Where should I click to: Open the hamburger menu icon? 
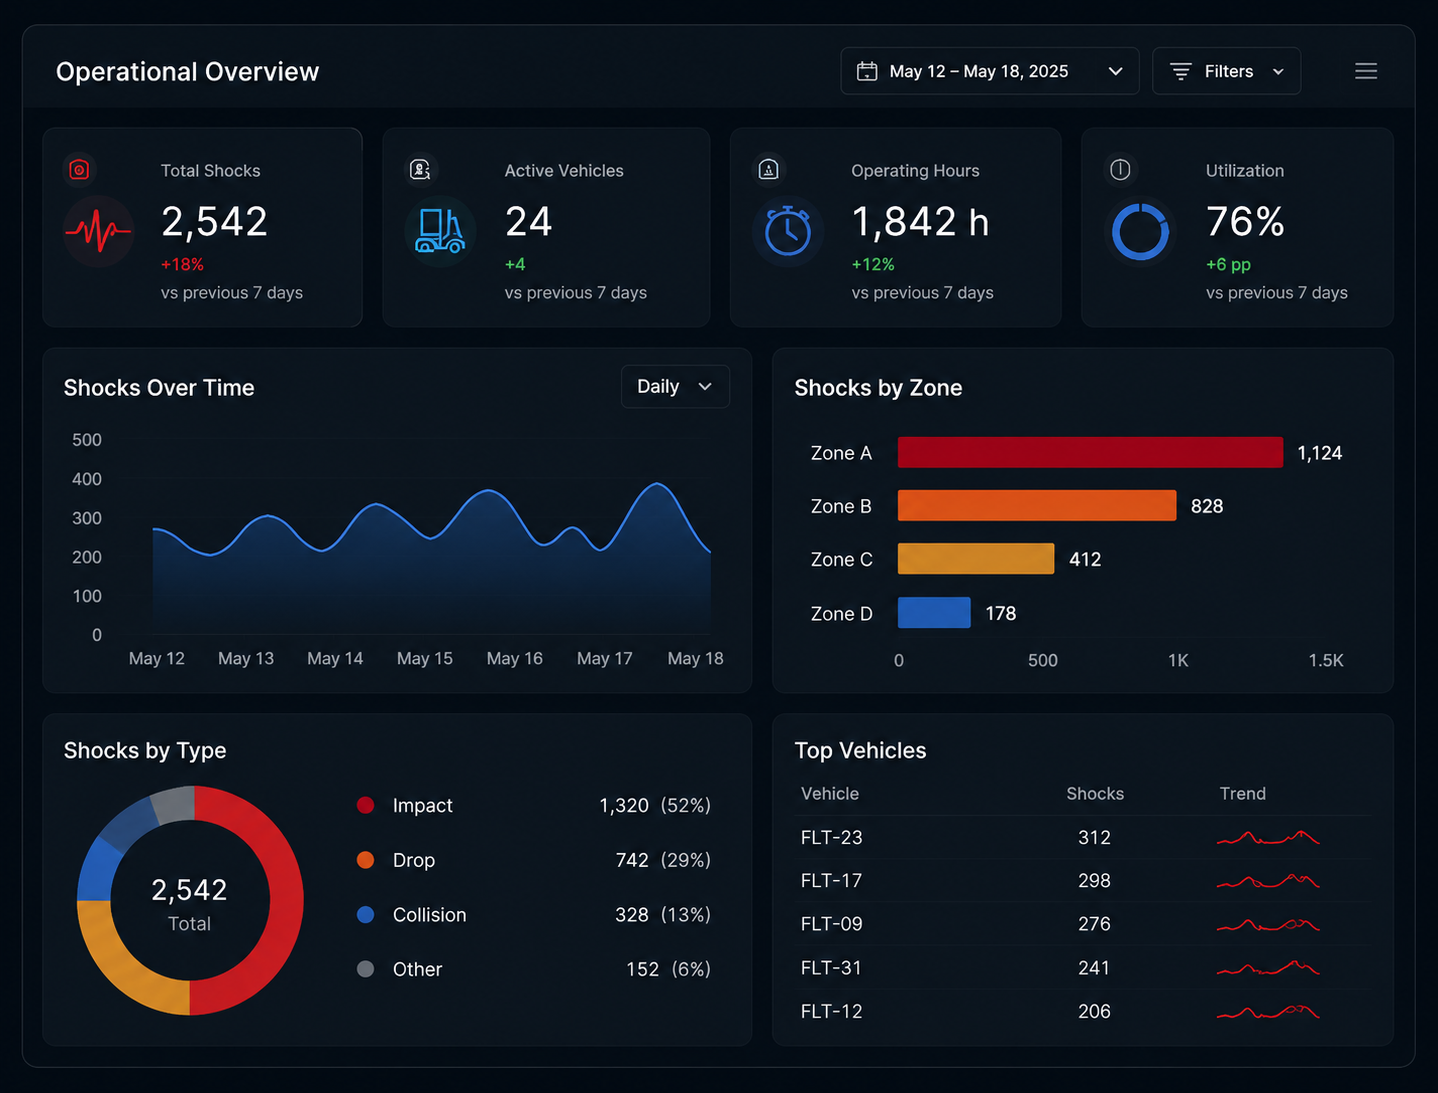[x=1366, y=71]
